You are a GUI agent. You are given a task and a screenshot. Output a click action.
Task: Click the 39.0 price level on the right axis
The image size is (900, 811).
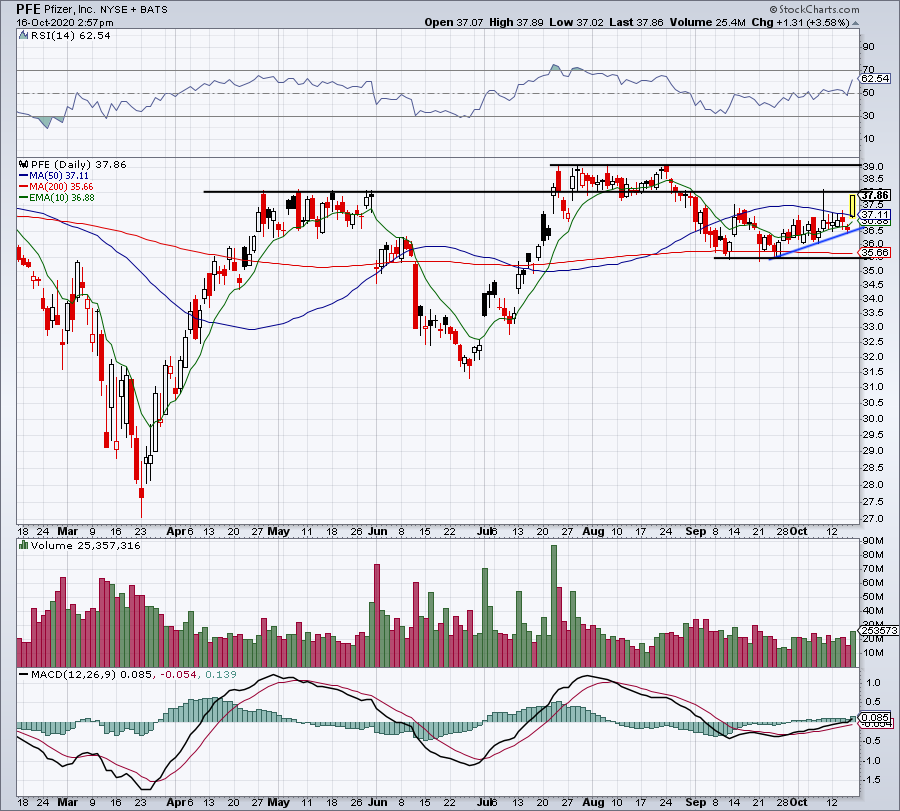pos(872,166)
